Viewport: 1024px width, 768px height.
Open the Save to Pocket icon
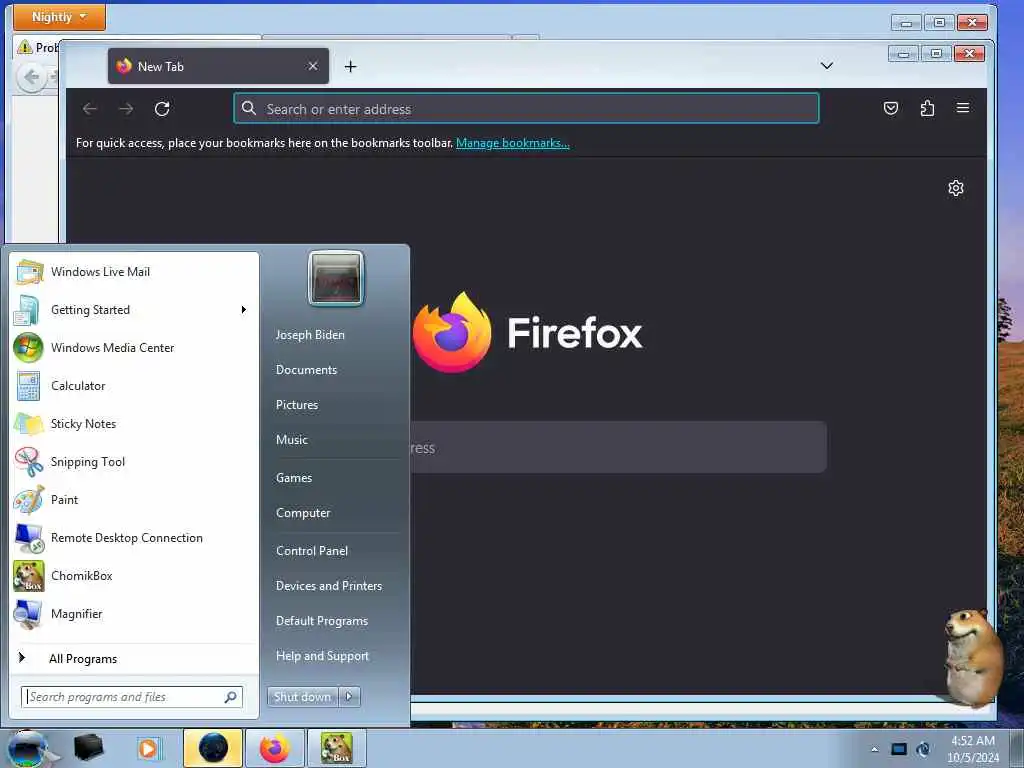pyautogui.click(x=891, y=108)
